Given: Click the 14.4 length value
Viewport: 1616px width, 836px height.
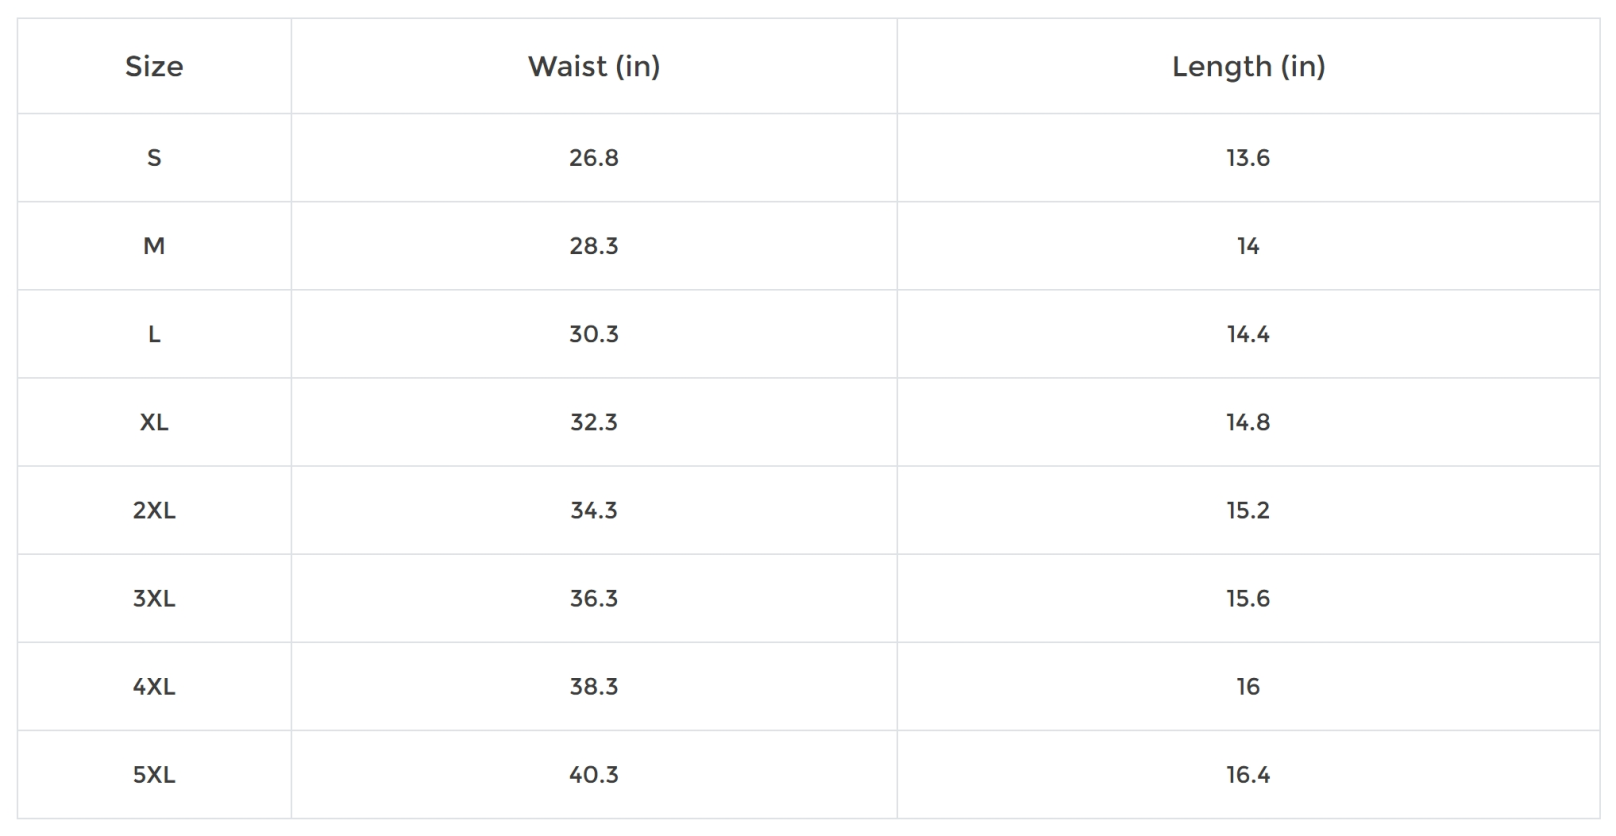Looking at the screenshot, I should pyautogui.click(x=1248, y=334).
